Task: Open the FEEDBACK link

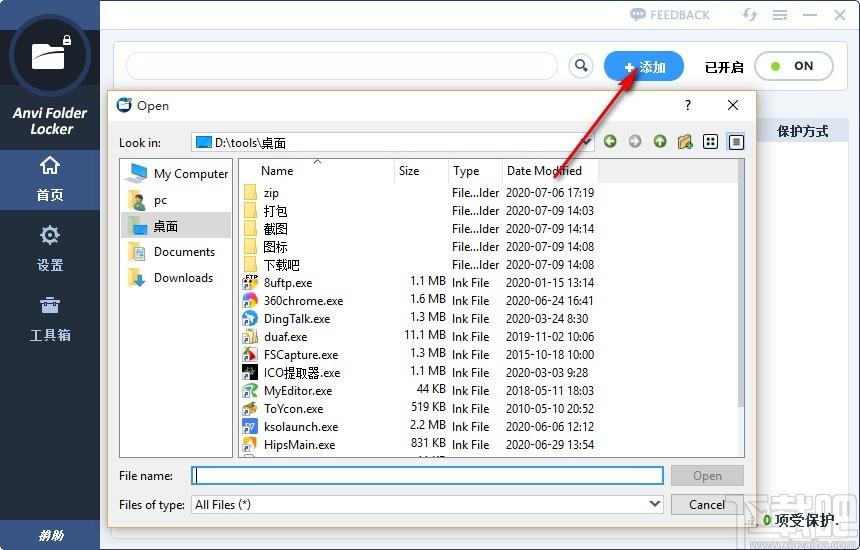Action: click(x=670, y=15)
